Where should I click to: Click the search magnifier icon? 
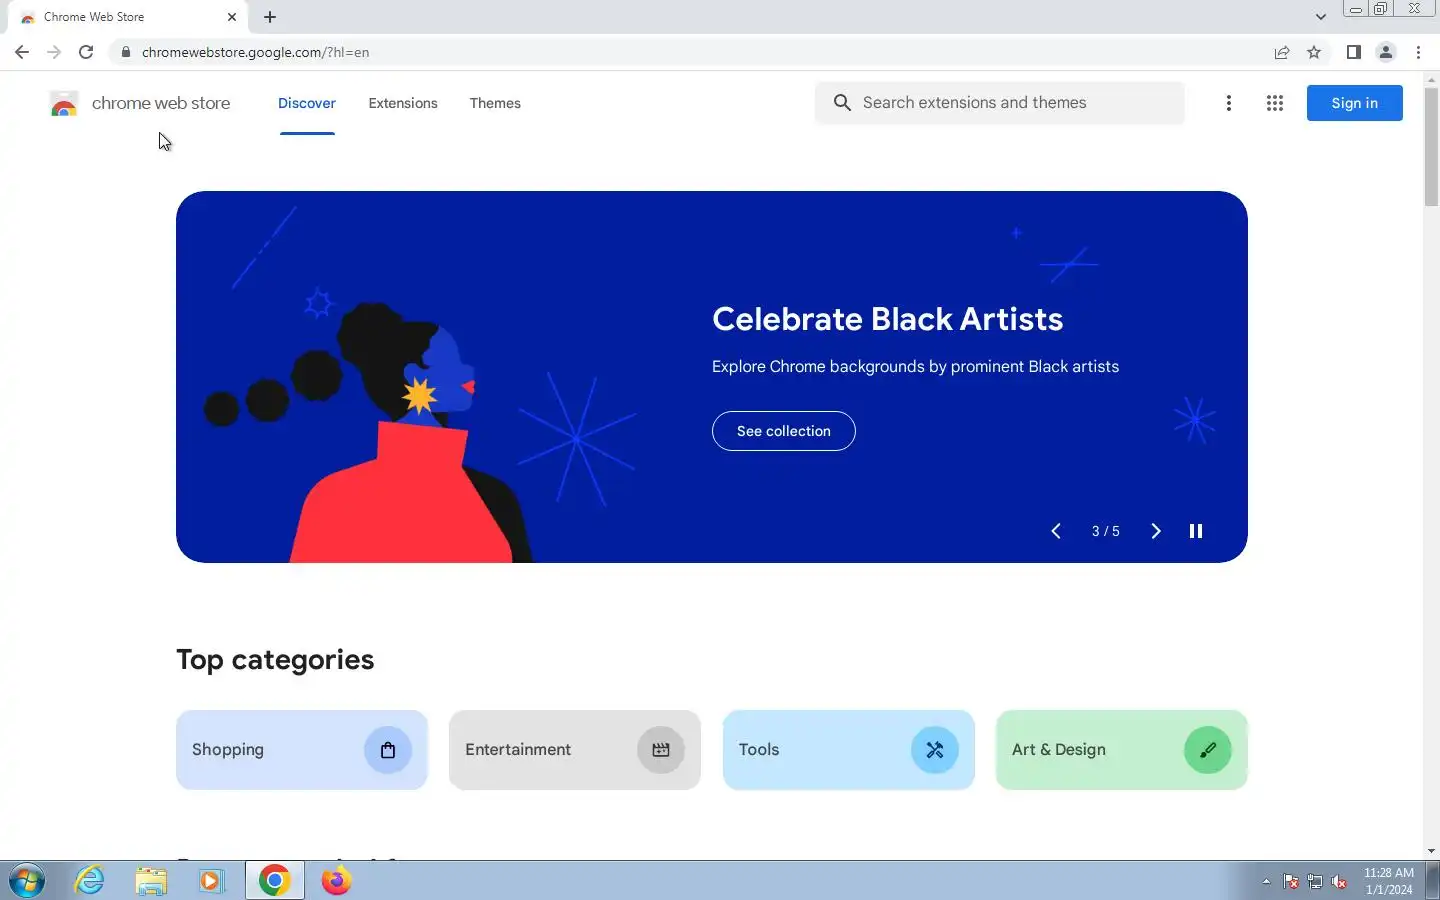coord(842,103)
